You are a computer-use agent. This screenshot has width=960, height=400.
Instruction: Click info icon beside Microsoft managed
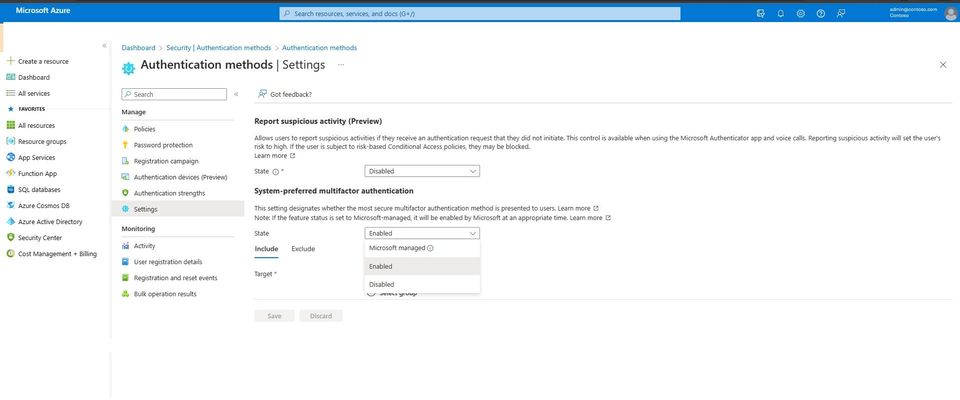tap(430, 249)
